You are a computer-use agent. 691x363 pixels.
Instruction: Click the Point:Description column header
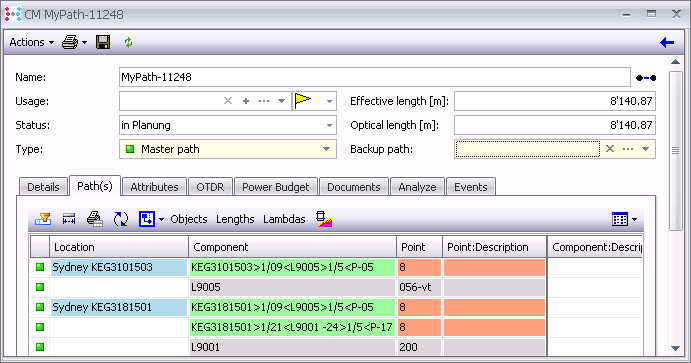click(494, 247)
